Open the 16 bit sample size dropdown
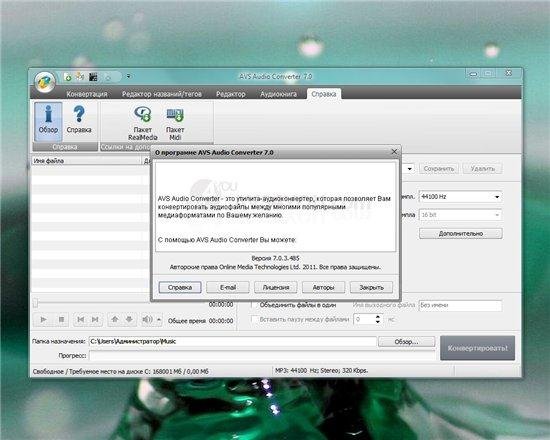The width and height of the screenshot is (550, 440). pos(460,215)
